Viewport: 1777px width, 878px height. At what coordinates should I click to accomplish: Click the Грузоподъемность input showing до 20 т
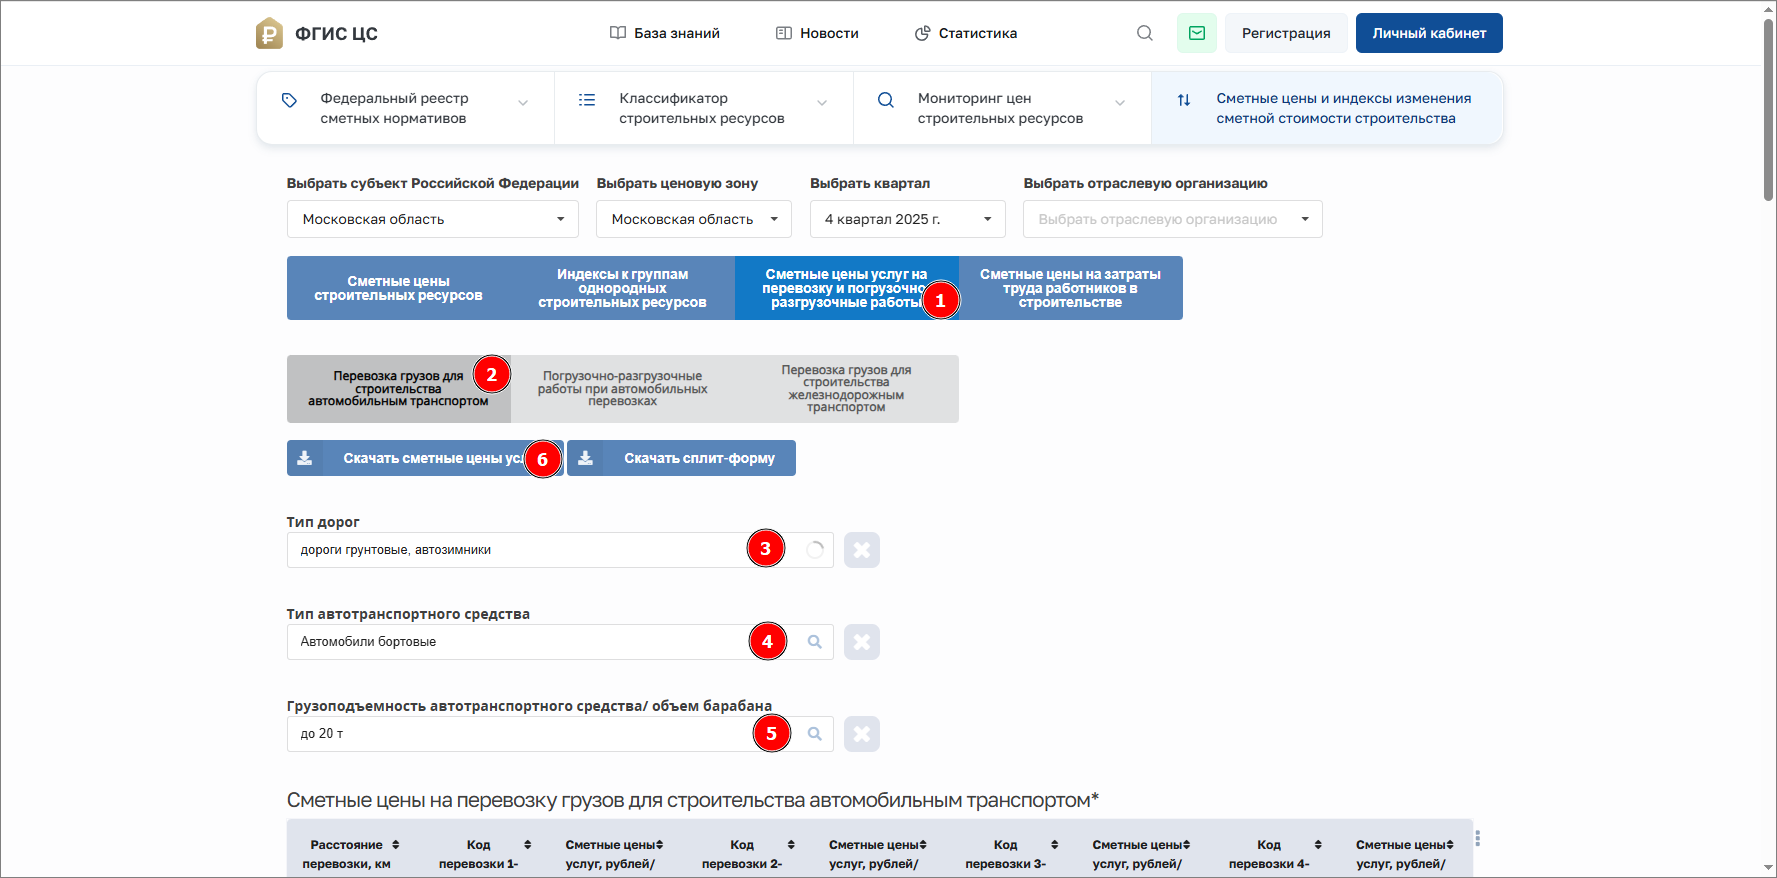(560, 734)
